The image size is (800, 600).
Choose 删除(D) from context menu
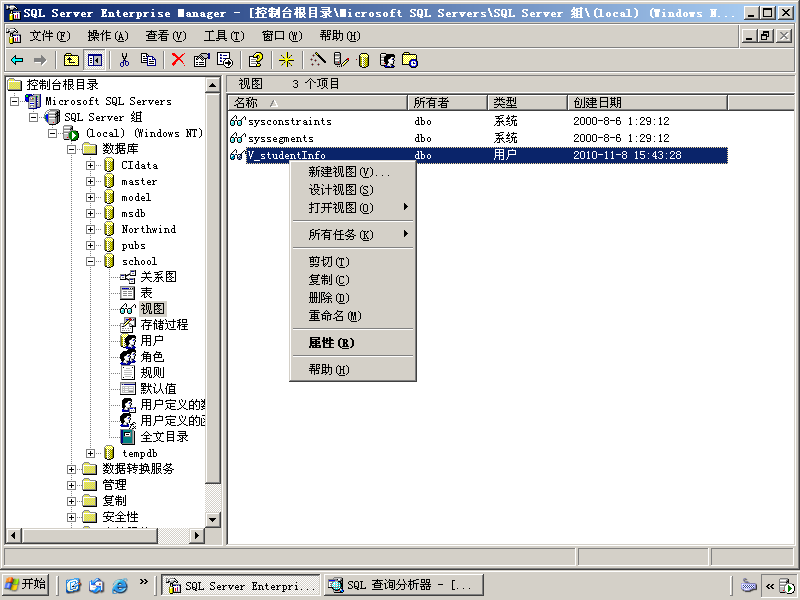353,297
